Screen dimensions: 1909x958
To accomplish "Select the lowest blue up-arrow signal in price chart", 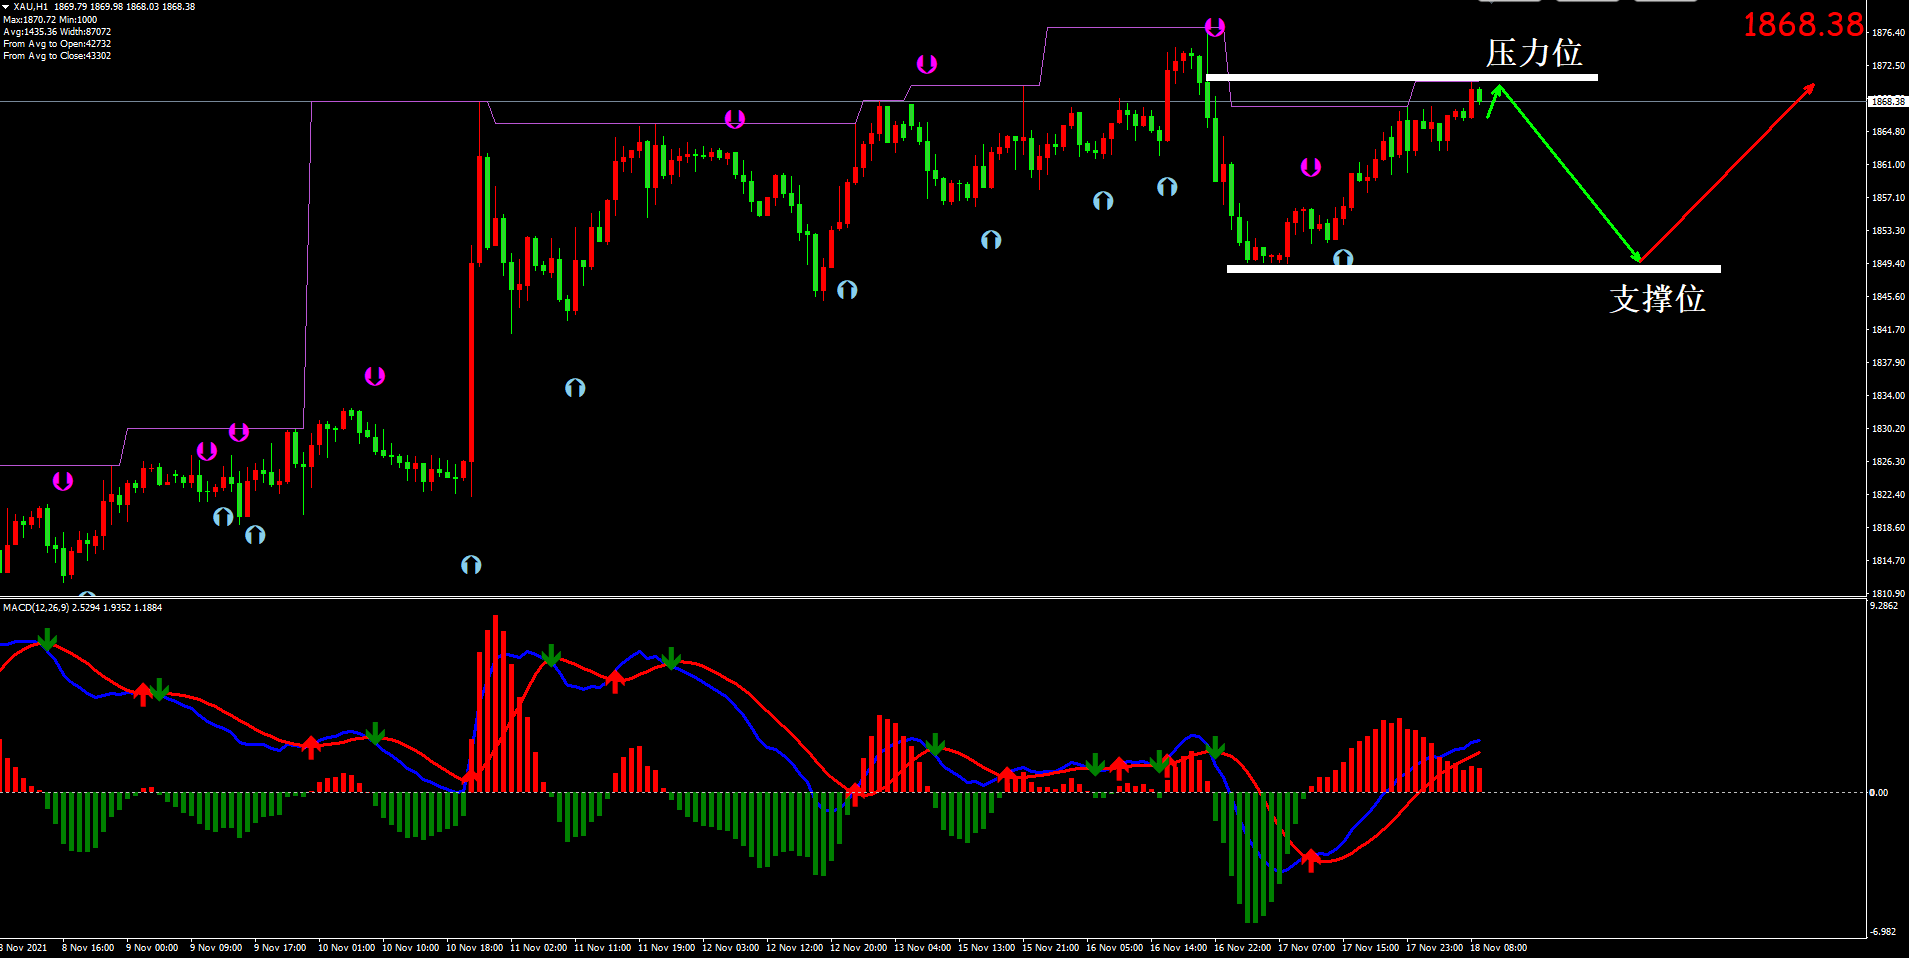I will tap(471, 565).
